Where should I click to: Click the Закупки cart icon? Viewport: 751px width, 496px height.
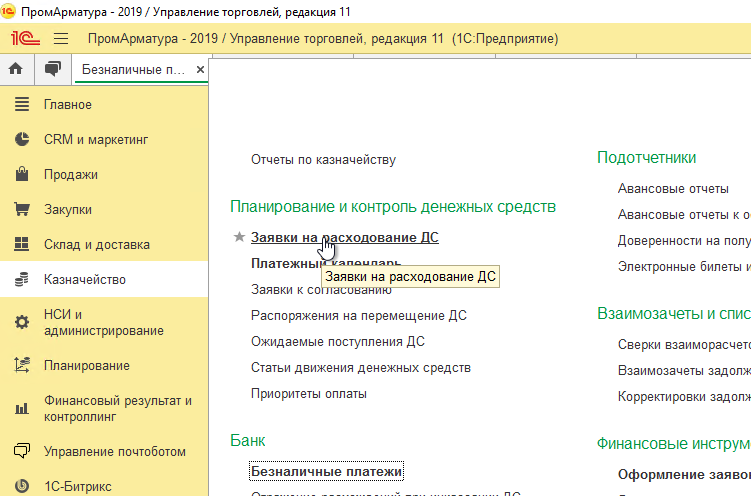tap(22, 209)
